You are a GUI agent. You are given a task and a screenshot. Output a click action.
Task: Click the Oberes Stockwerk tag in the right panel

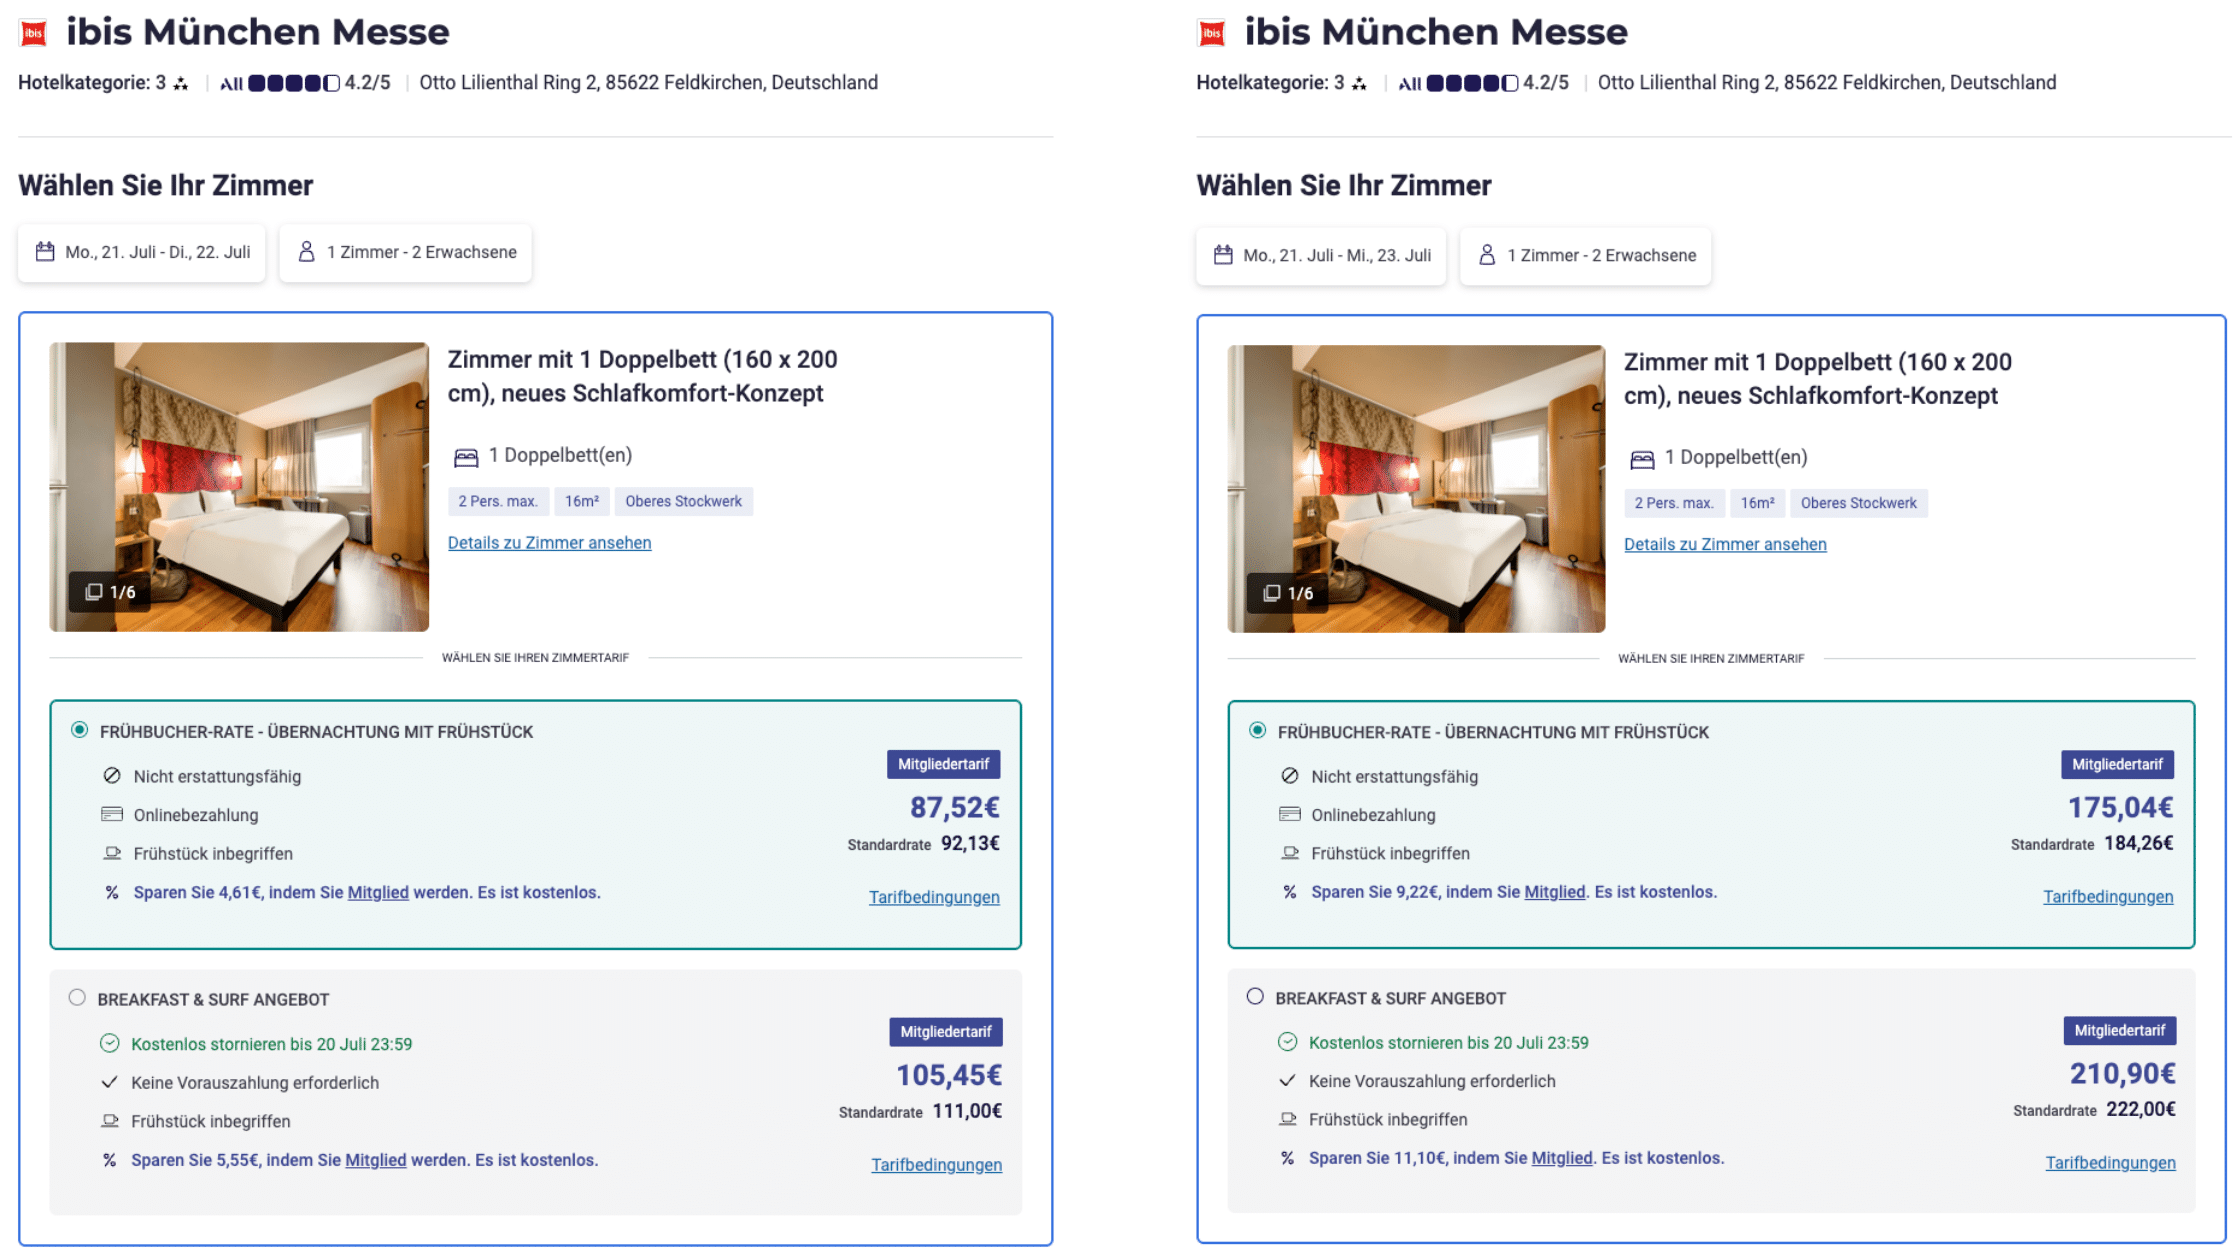click(1859, 503)
